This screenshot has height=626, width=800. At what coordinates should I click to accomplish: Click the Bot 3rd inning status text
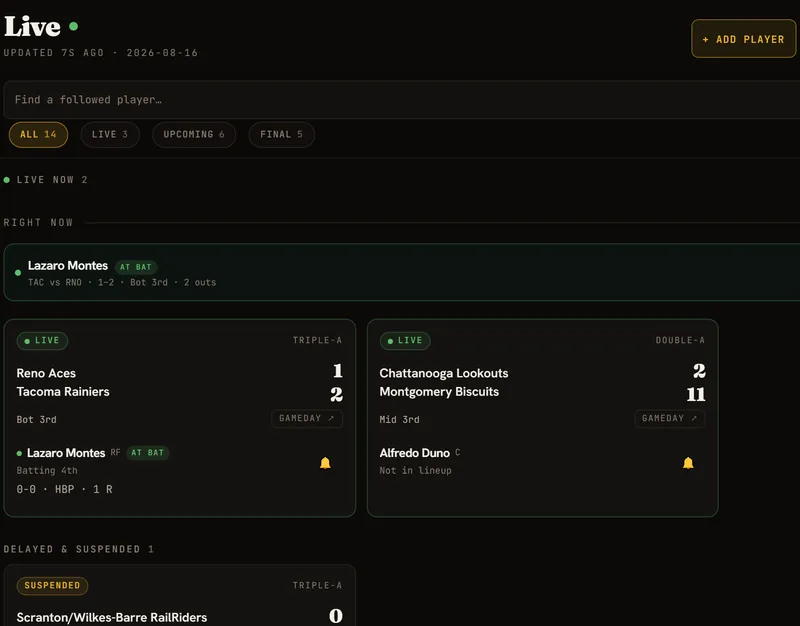(36, 419)
